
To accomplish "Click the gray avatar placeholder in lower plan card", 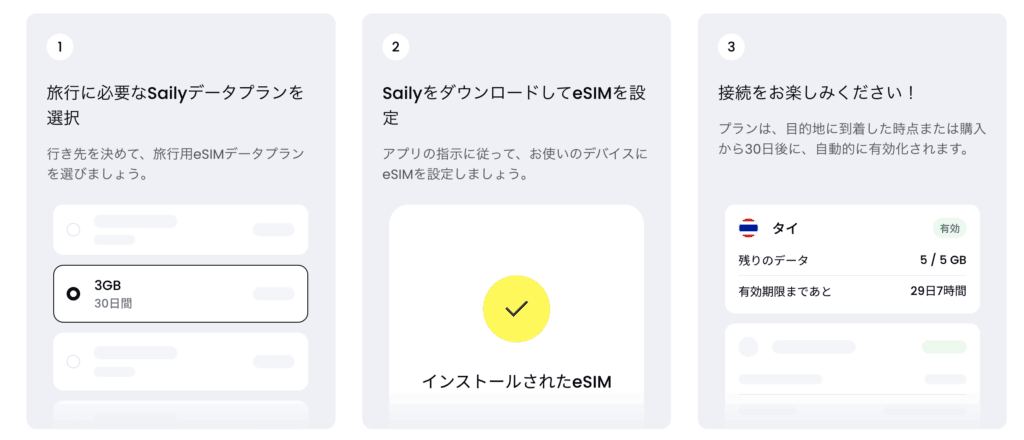I will click(748, 347).
